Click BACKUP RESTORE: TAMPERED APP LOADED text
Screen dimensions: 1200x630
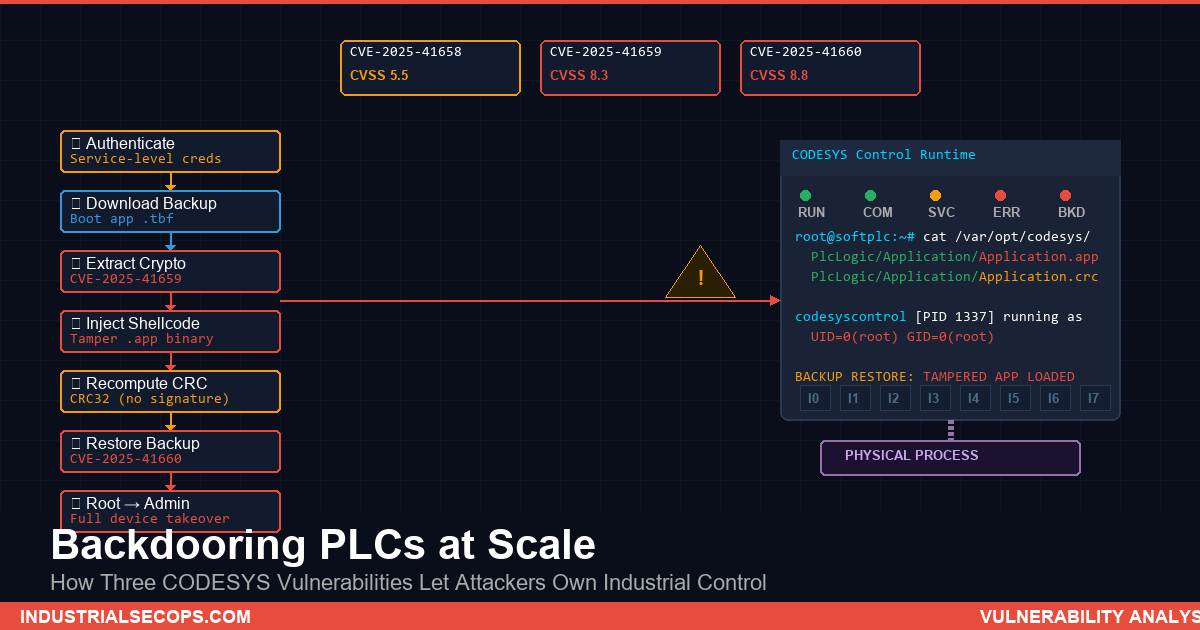(935, 377)
